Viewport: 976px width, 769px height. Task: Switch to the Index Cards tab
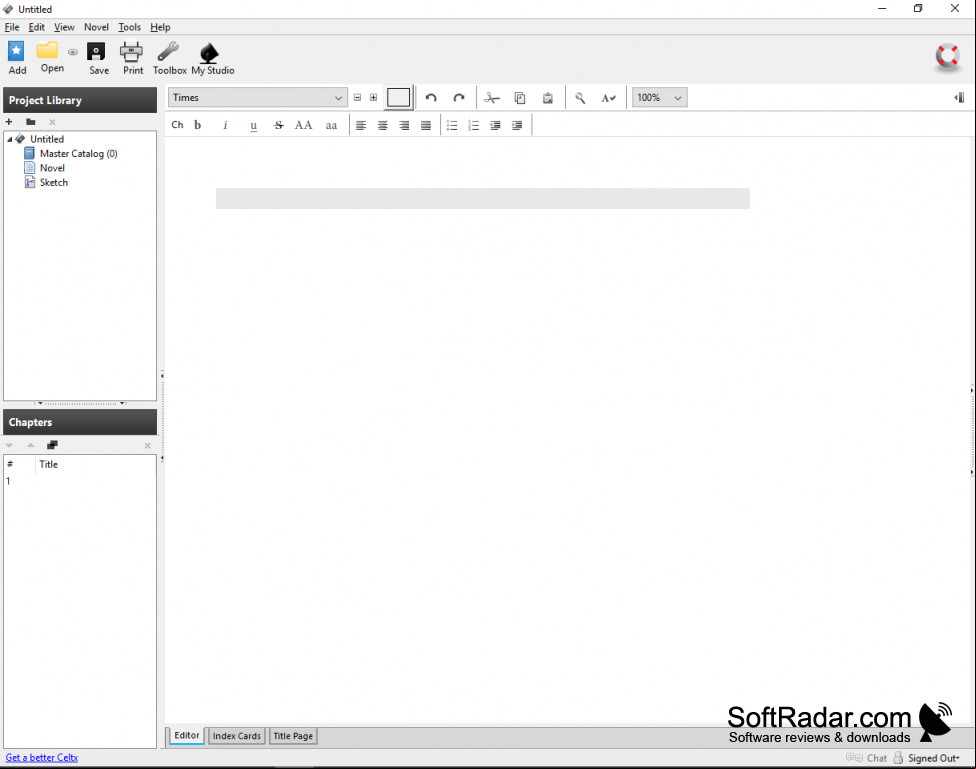click(x=237, y=736)
